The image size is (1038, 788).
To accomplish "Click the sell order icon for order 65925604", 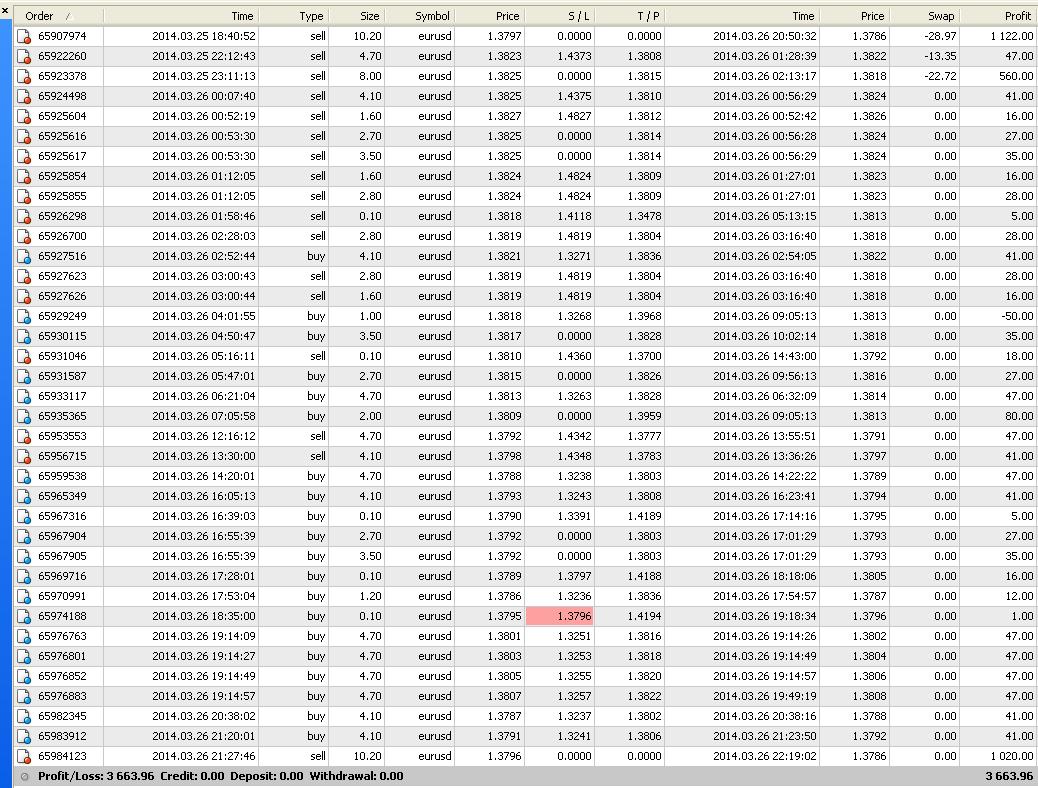I will tap(24, 117).
